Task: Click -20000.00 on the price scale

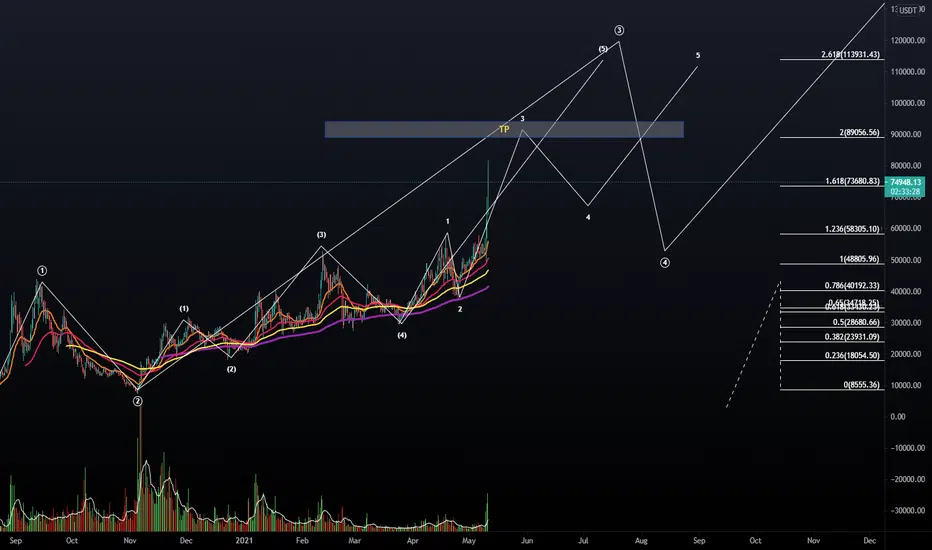Action: [908, 479]
